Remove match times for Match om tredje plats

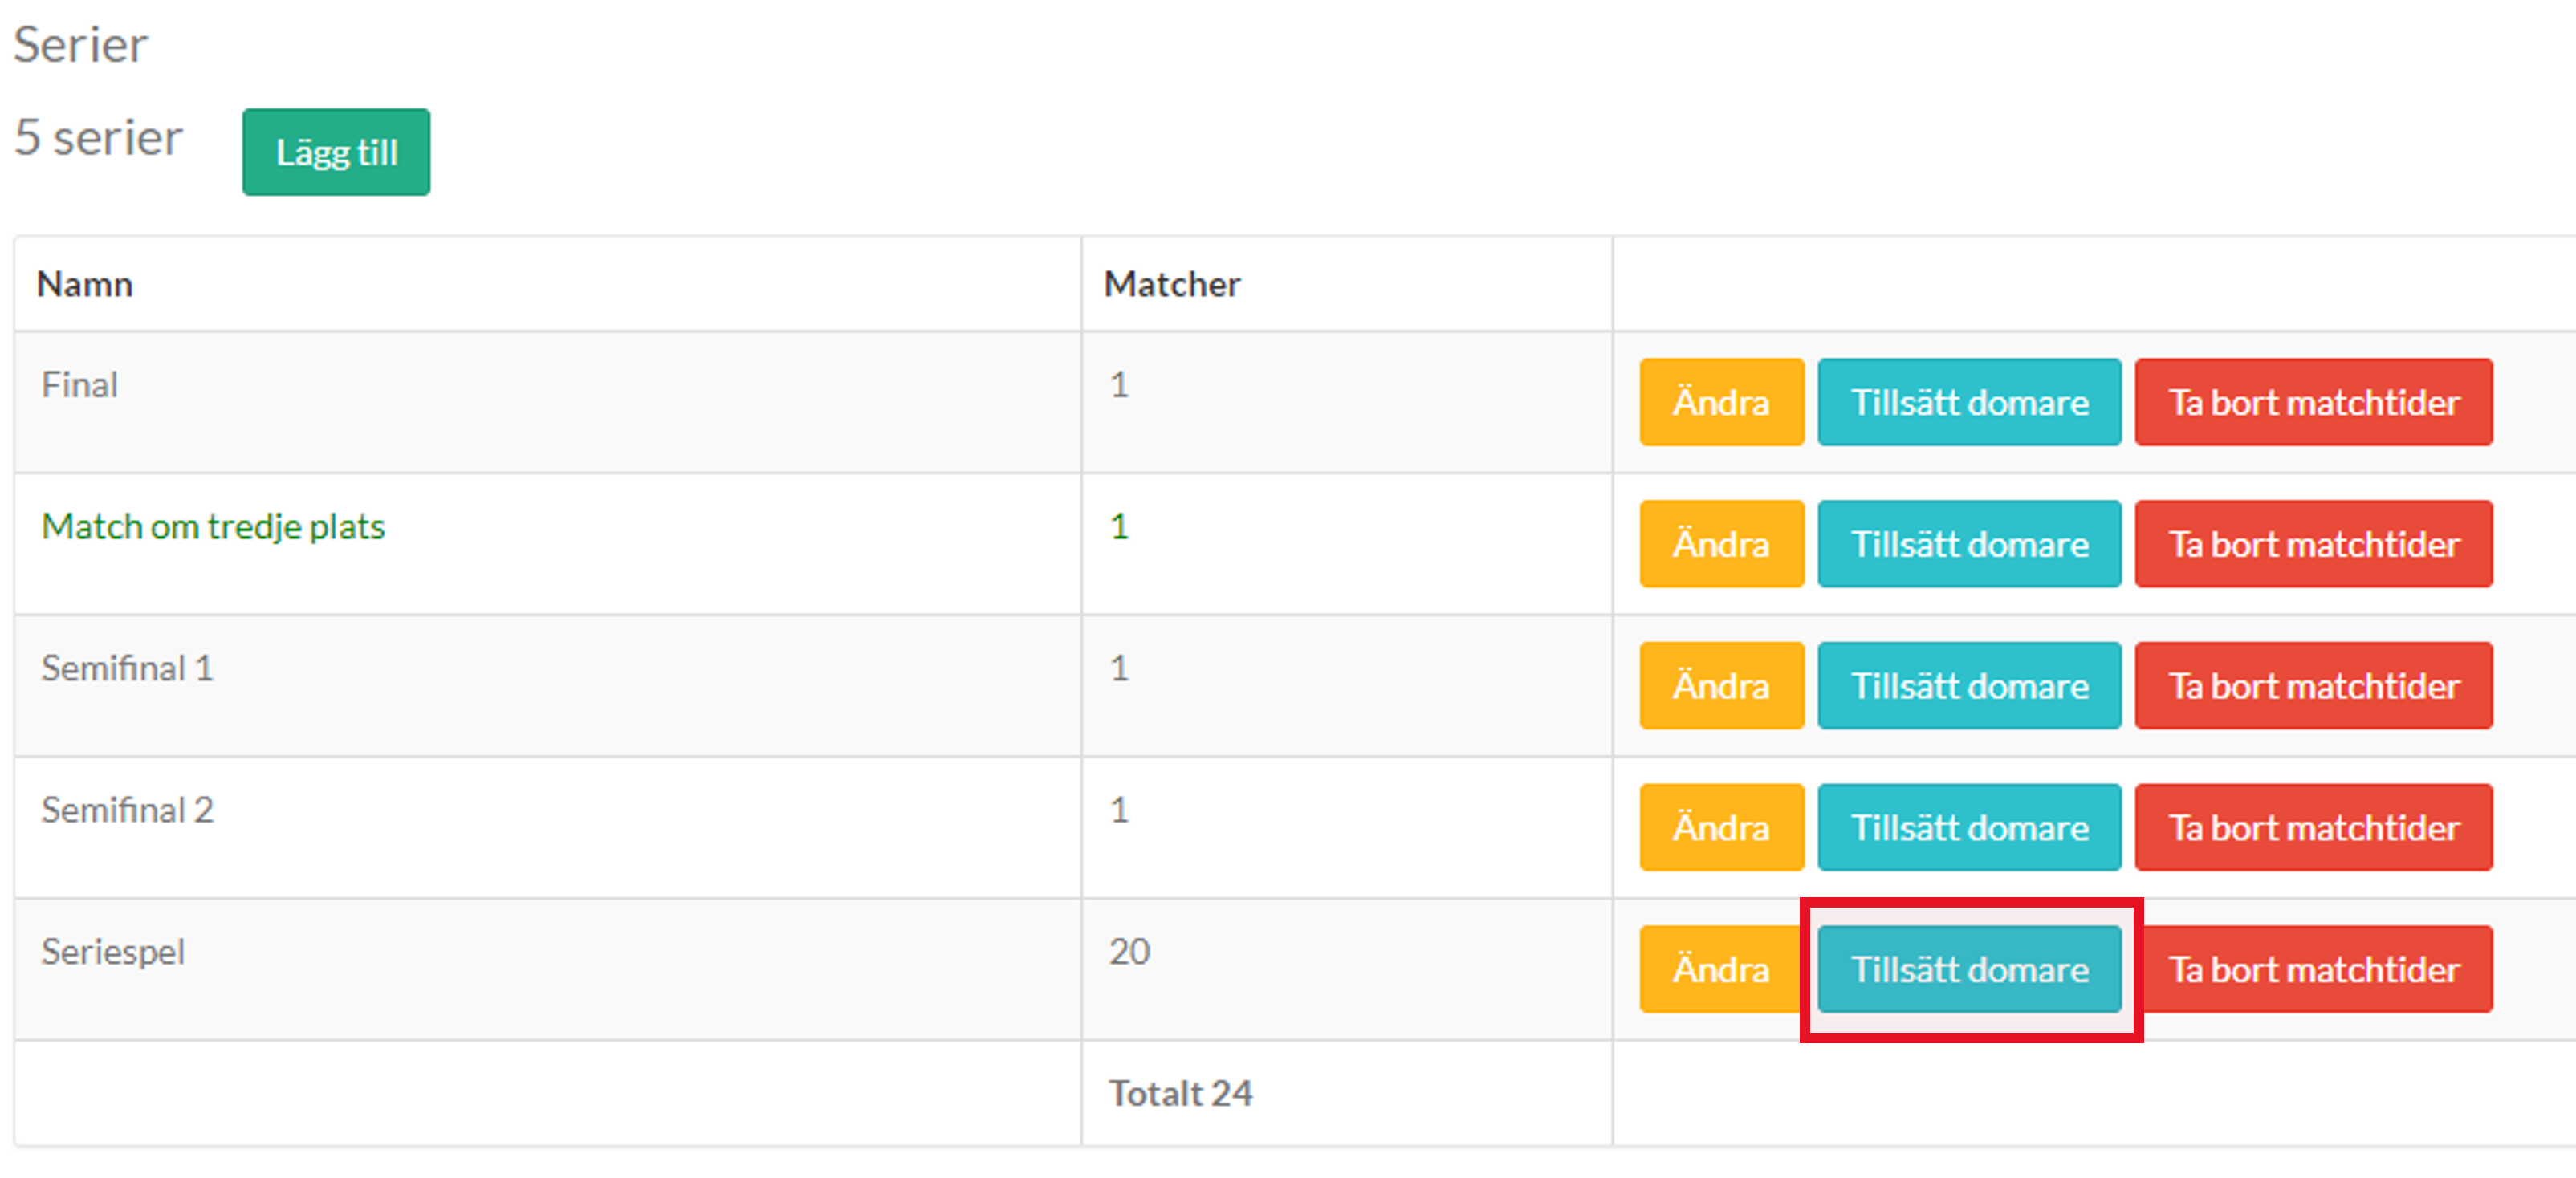[2313, 544]
